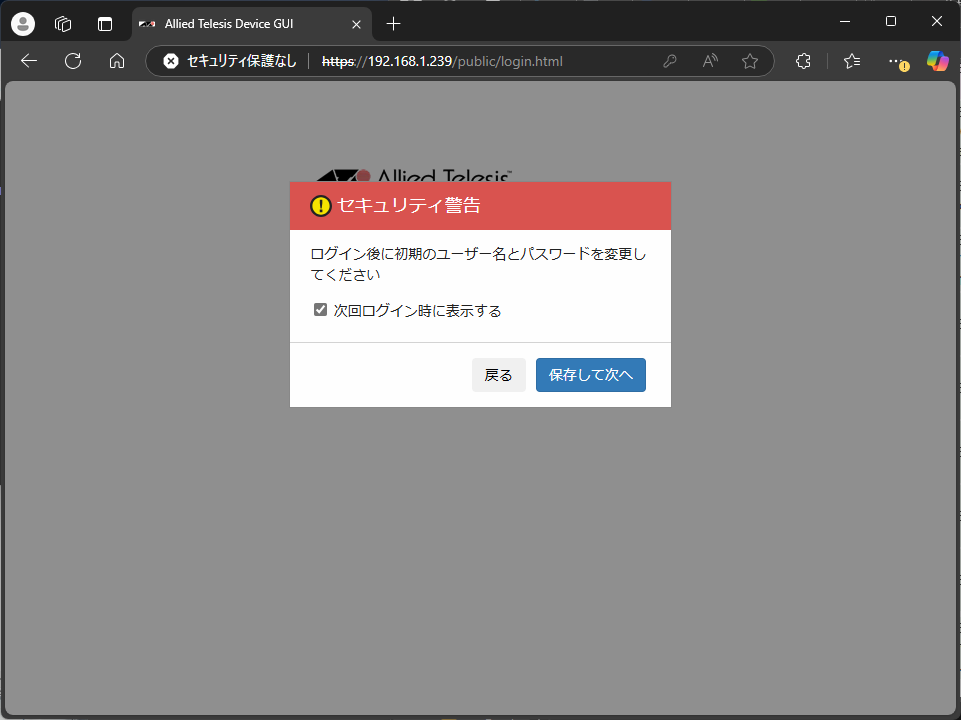Reload the page with refresh icon
This screenshot has width=961, height=720.
73,61
